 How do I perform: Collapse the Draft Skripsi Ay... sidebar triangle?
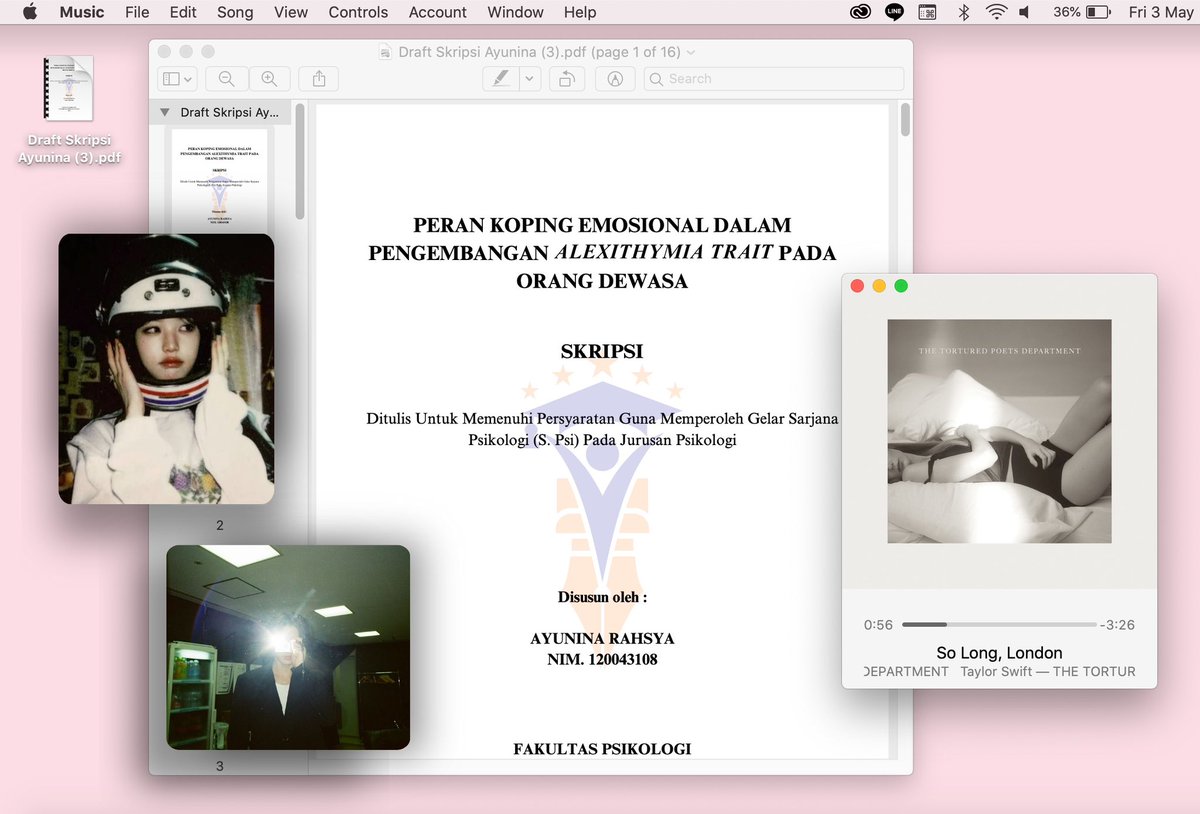[x=165, y=113]
